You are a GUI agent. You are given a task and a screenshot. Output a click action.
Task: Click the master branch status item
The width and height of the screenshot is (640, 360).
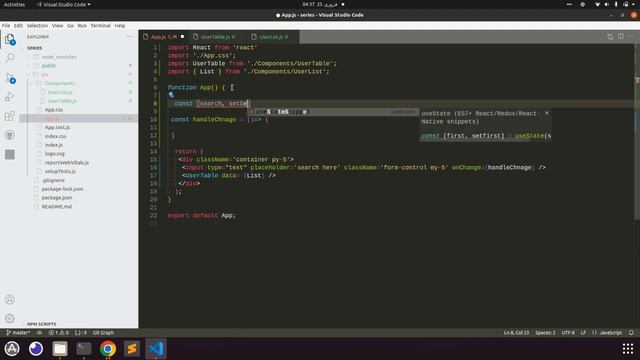(18, 333)
